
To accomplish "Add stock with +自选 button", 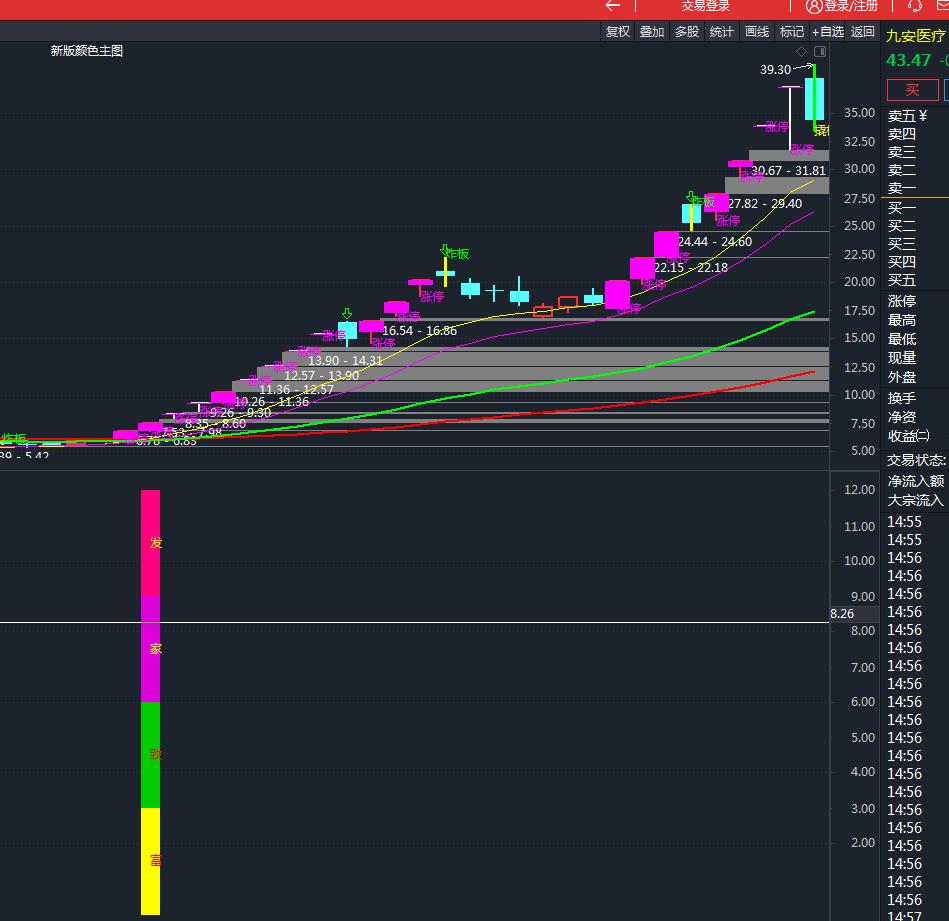I will coord(827,31).
